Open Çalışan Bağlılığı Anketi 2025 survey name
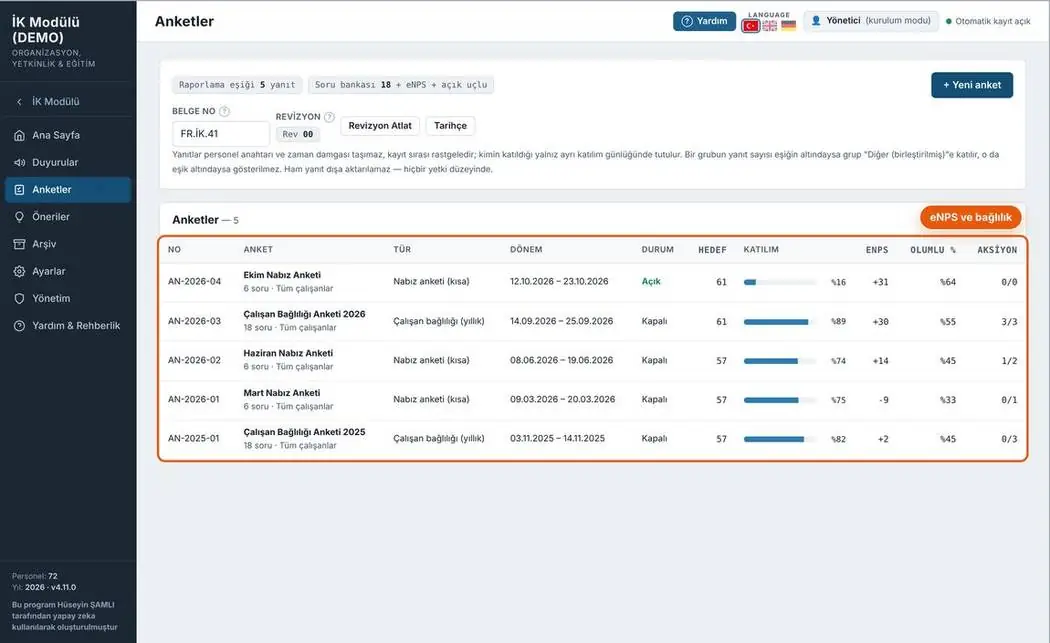Screen dimensions: 1050x643 [x=304, y=433]
